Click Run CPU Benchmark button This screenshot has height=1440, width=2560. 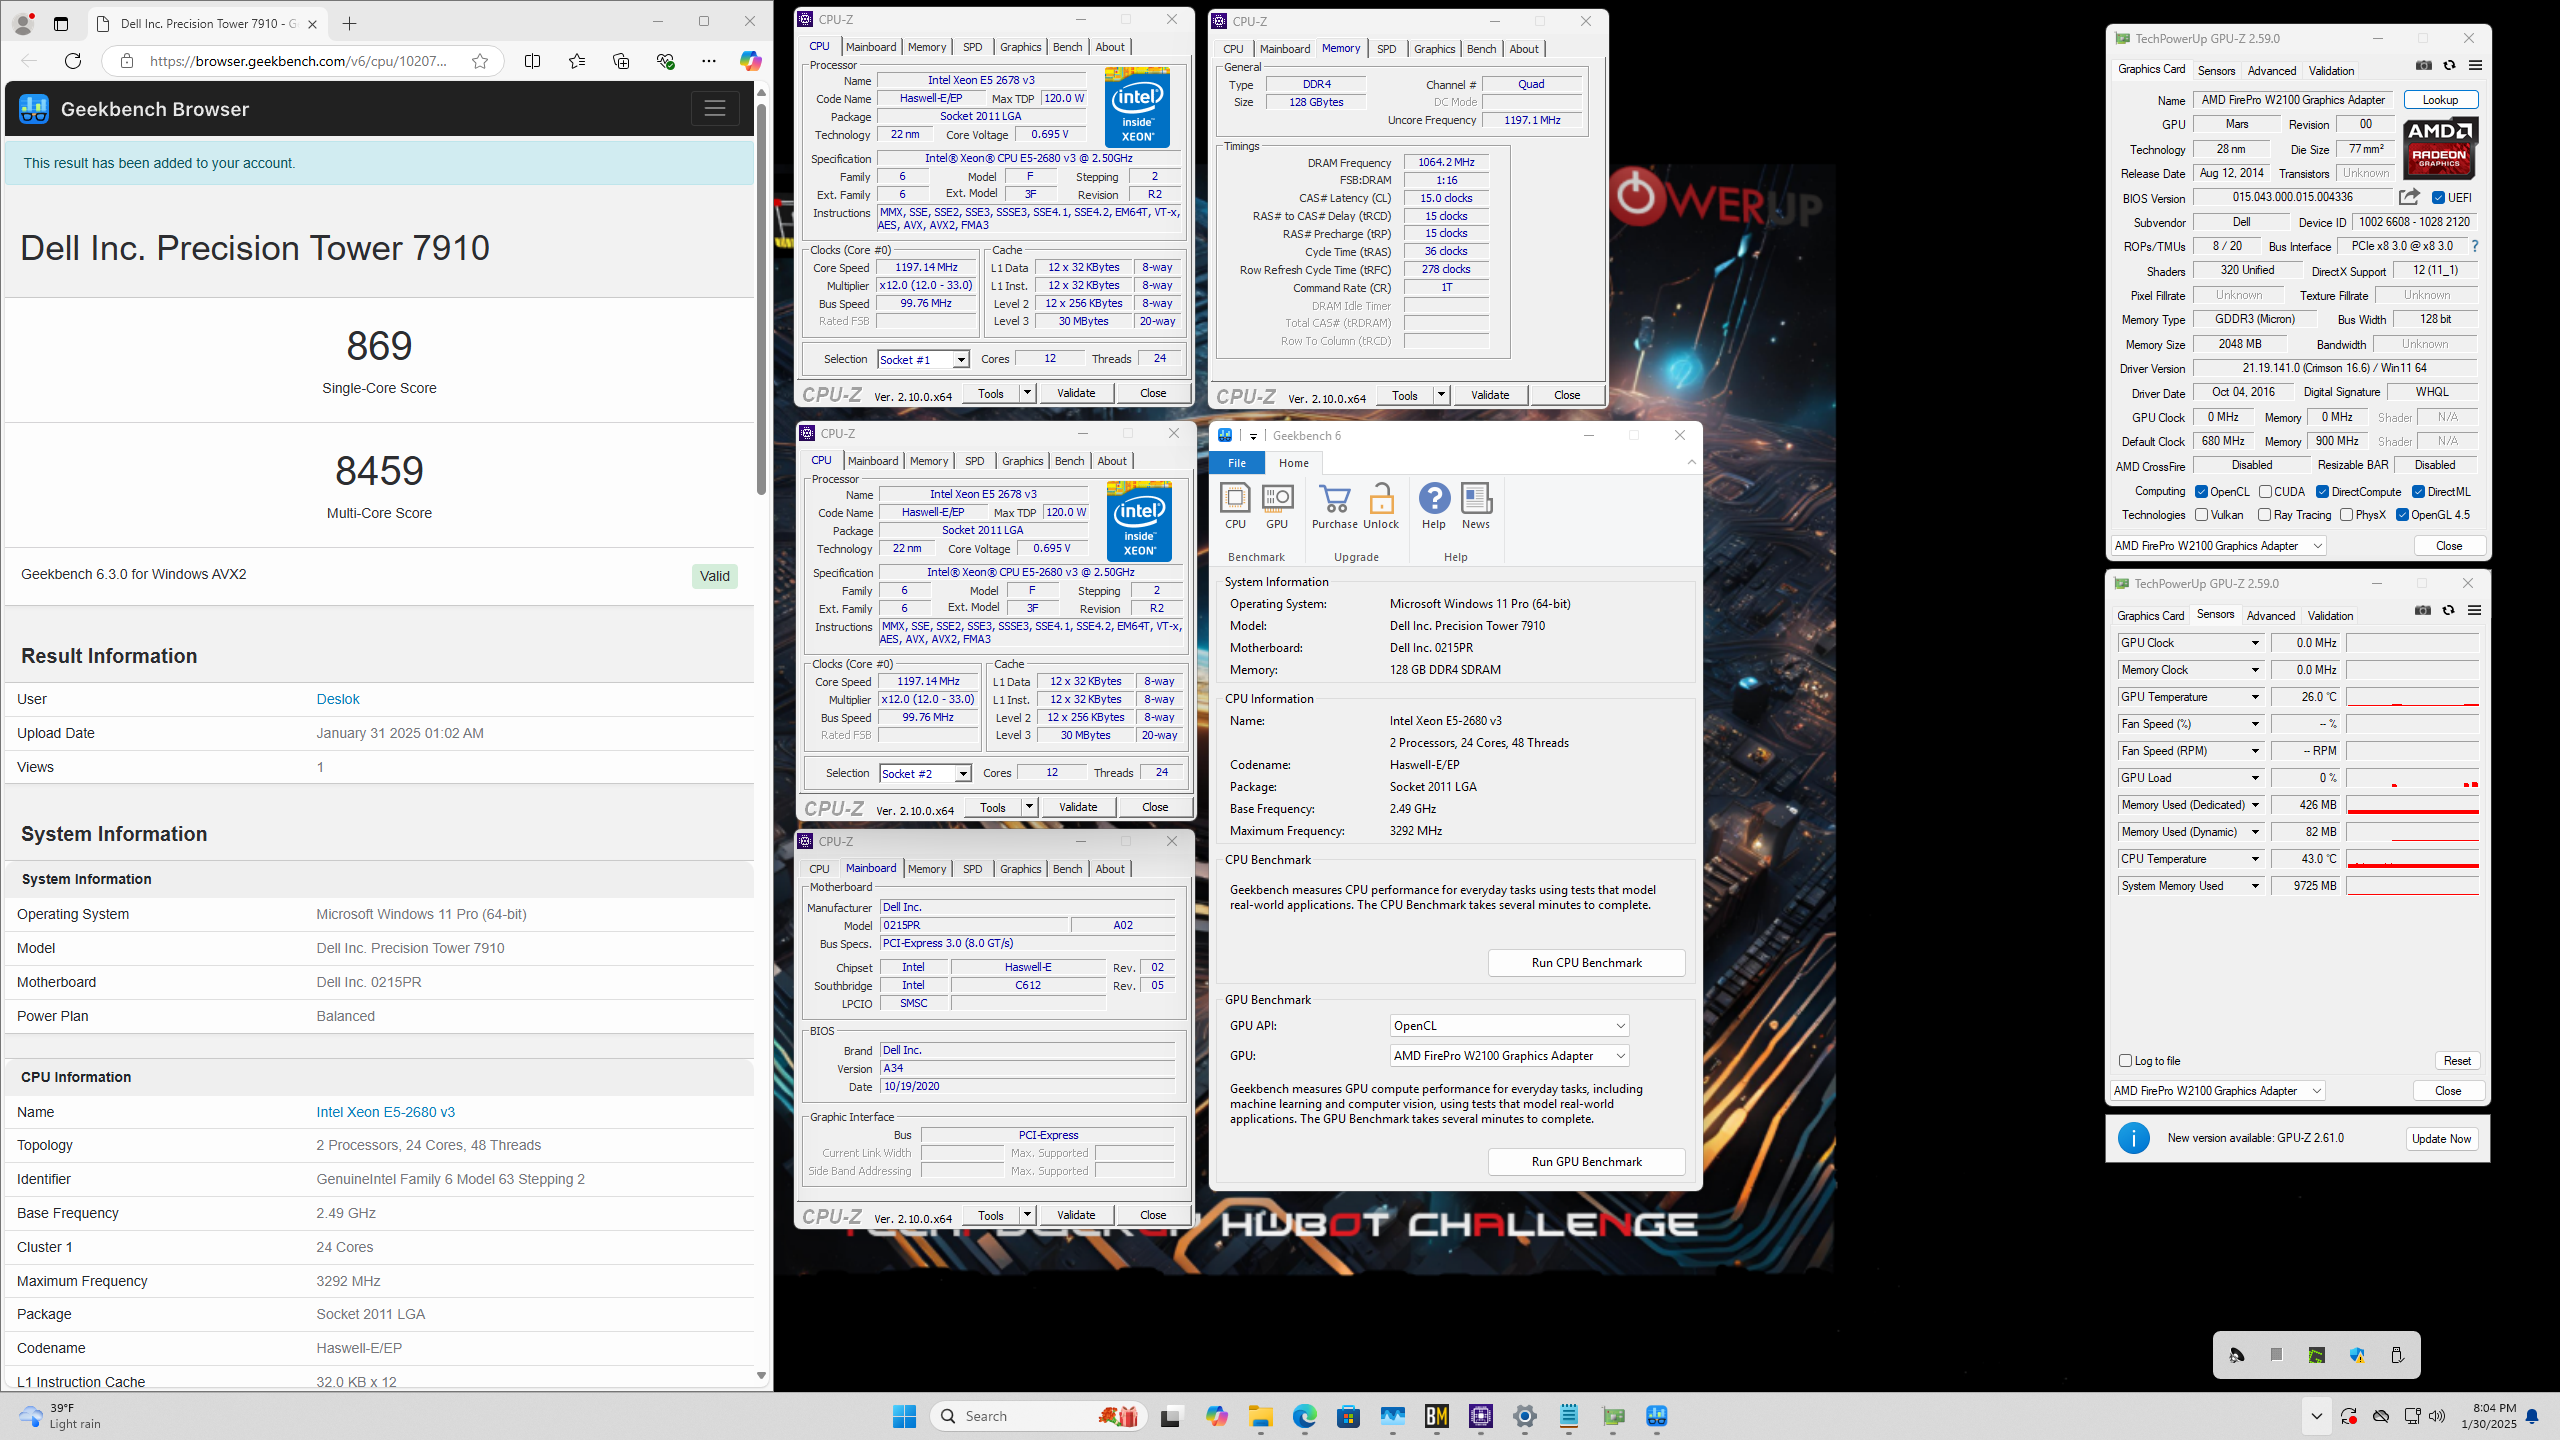[x=1586, y=963]
